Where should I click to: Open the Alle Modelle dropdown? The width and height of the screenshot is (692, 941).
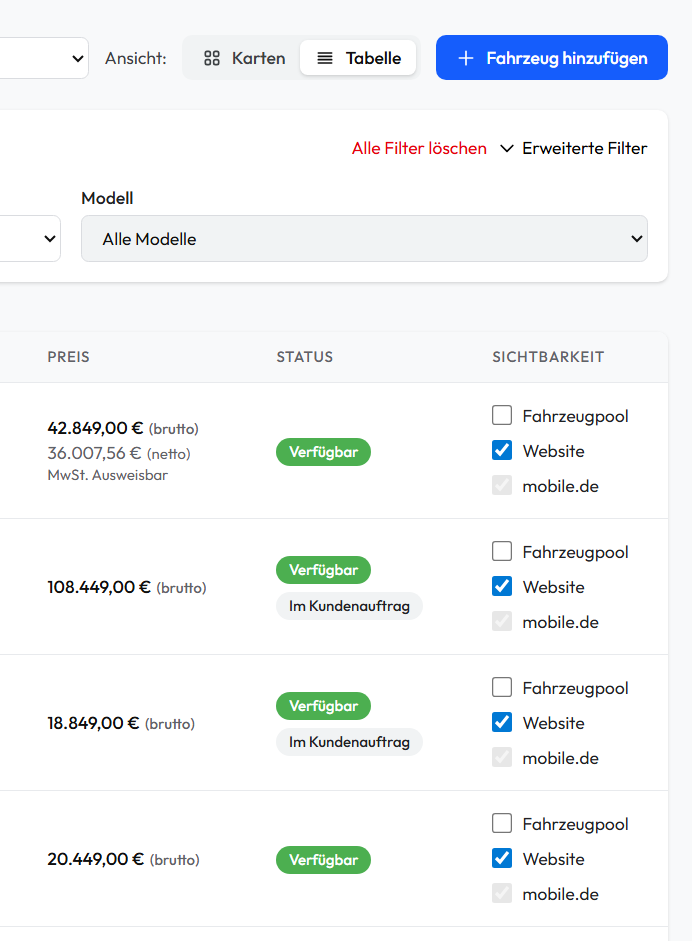[364, 239]
